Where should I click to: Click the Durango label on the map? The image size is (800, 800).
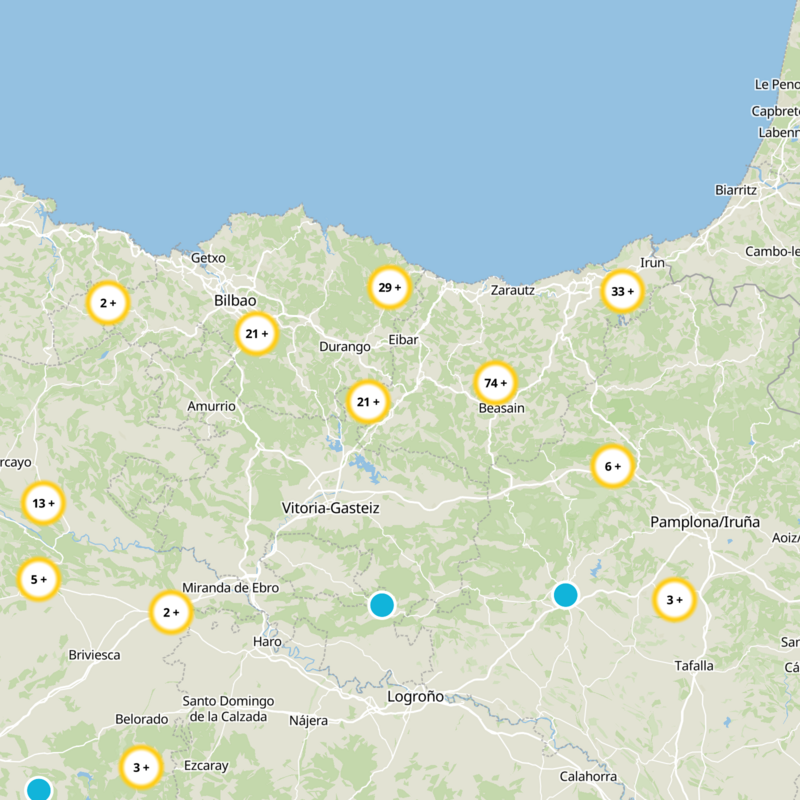(x=345, y=347)
